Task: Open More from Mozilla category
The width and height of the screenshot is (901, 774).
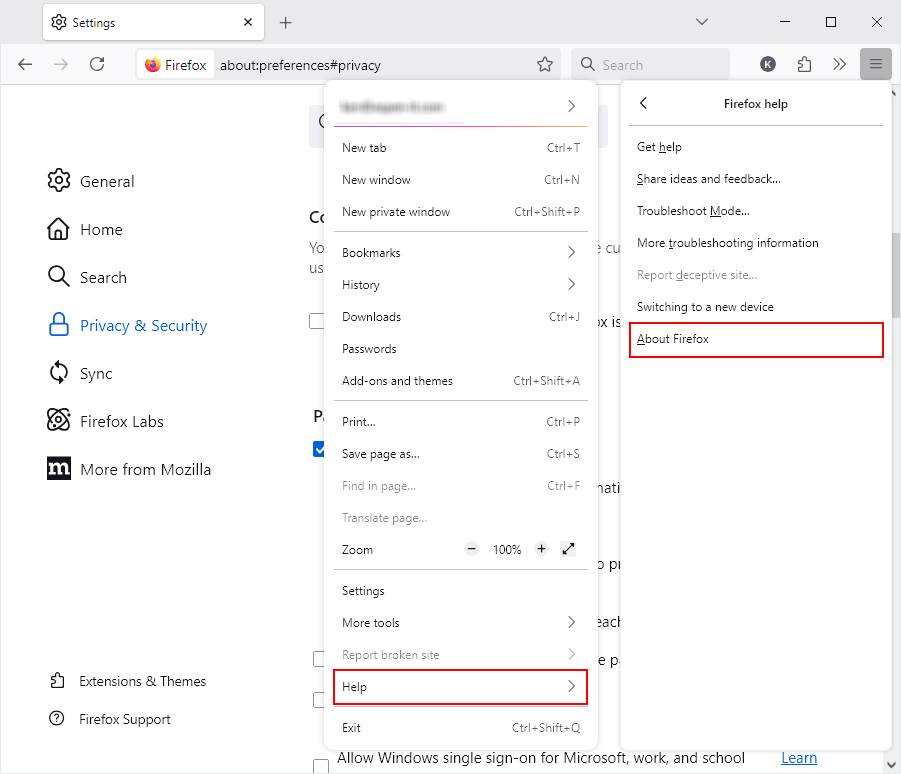Action: 129,469
